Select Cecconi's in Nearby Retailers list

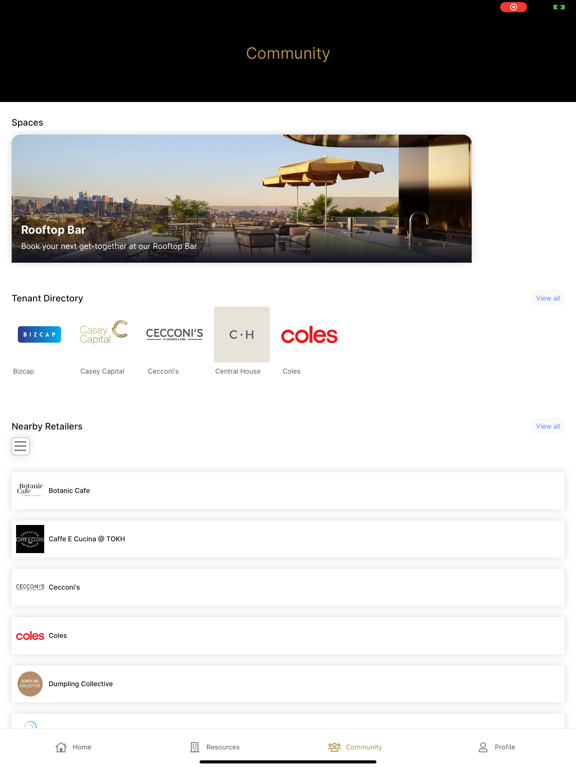coord(288,587)
